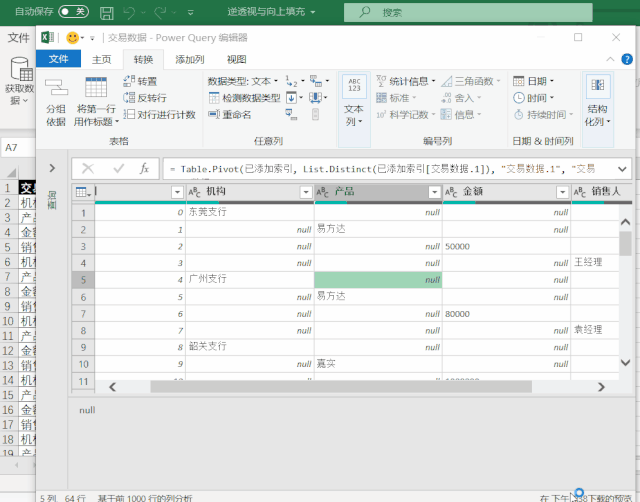Click the 转置 (Transpose) button
Viewport: 640px width, 502px height.
140,81
